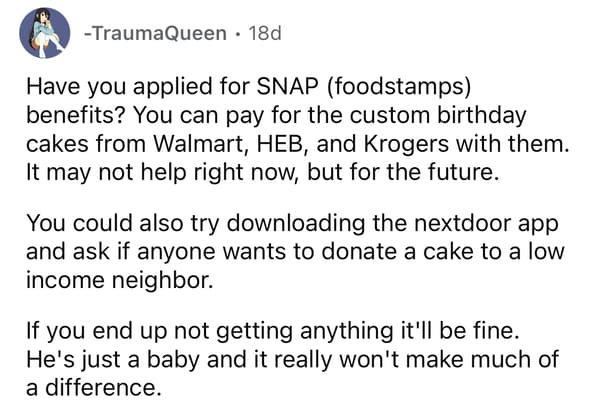
Task: Click the (foodstamps) parenthetical text
Action: pos(399,87)
